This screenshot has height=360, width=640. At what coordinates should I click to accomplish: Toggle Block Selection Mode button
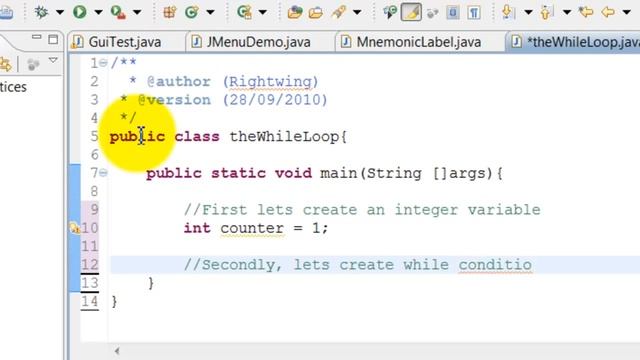pyautogui.click(x=453, y=13)
